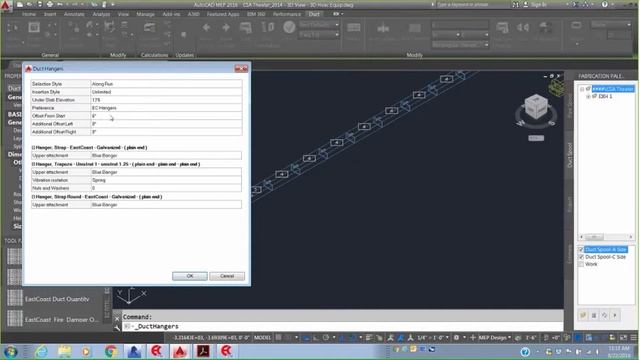Toggle the Duct Spool A Side checkbox

click(581, 249)
